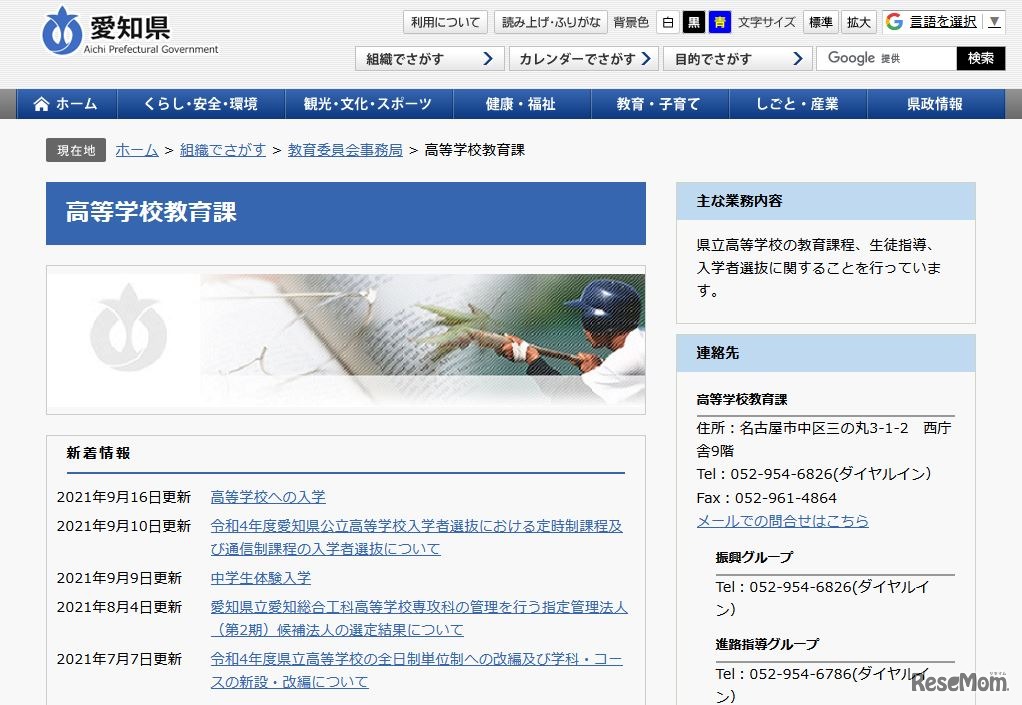
Task: Click the home house icon in navigation bar
Action: (41, 103)
